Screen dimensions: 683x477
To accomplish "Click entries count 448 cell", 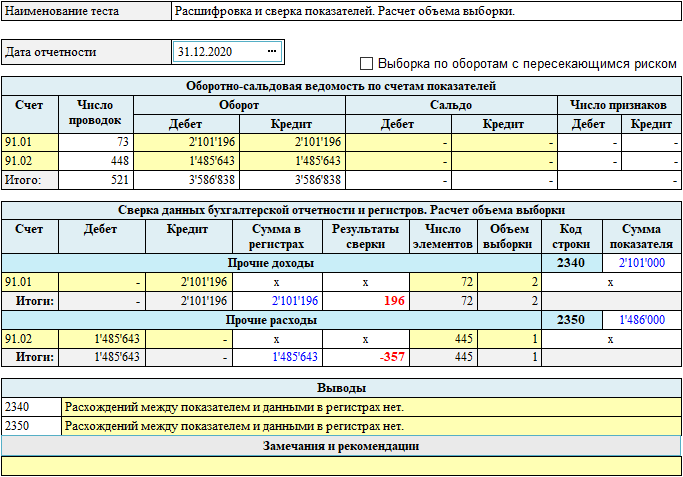I will pos(96,161).
